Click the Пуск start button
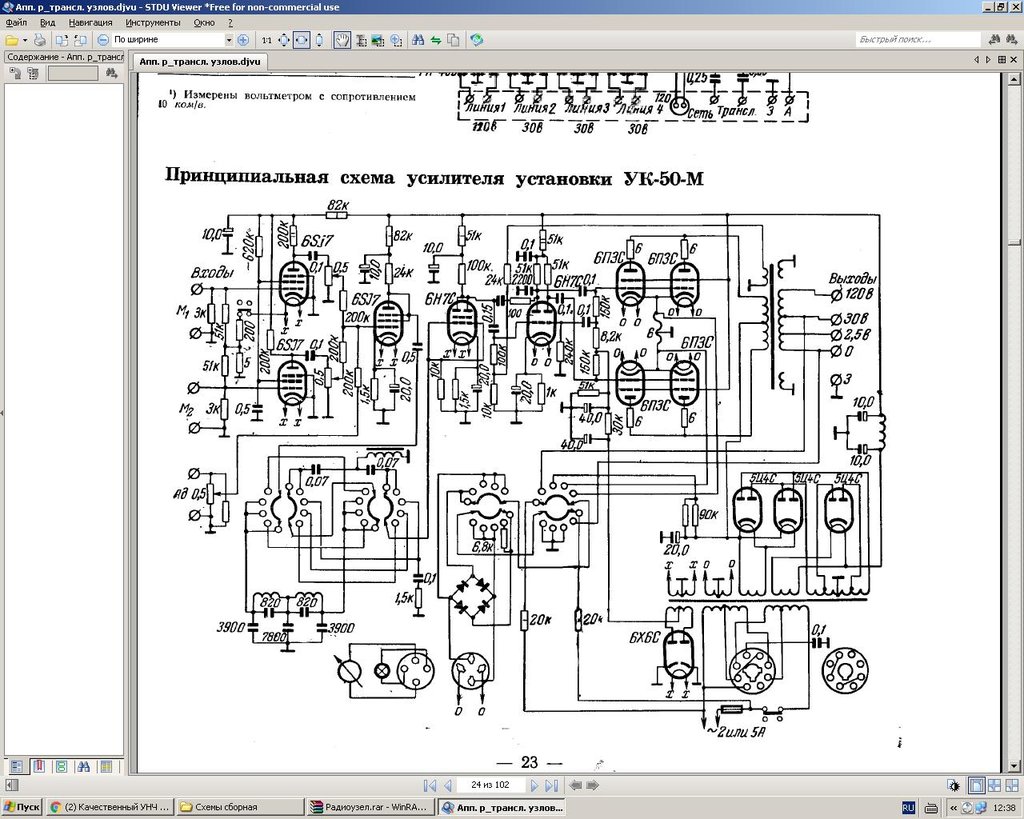The image size is (1024, 819). (22, 807)
